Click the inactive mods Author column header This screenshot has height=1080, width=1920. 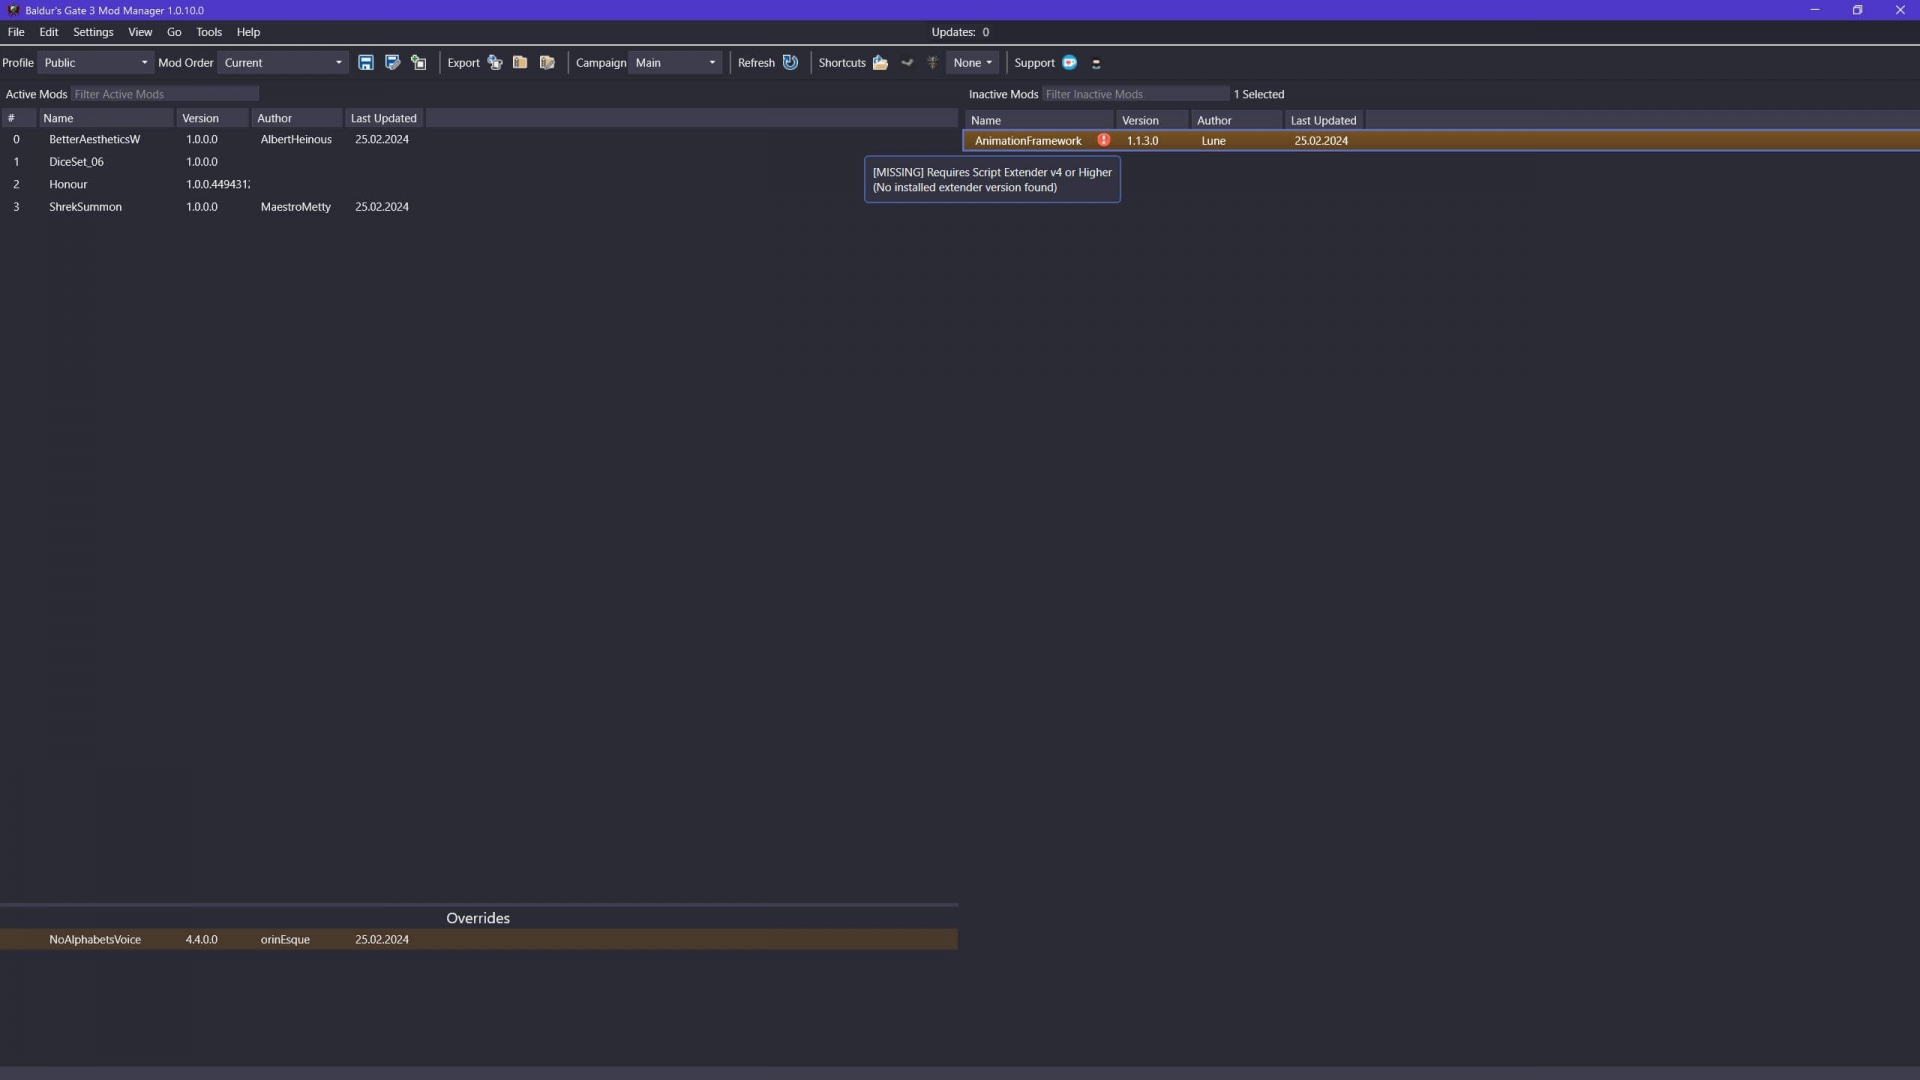(x=1214, y=120)
